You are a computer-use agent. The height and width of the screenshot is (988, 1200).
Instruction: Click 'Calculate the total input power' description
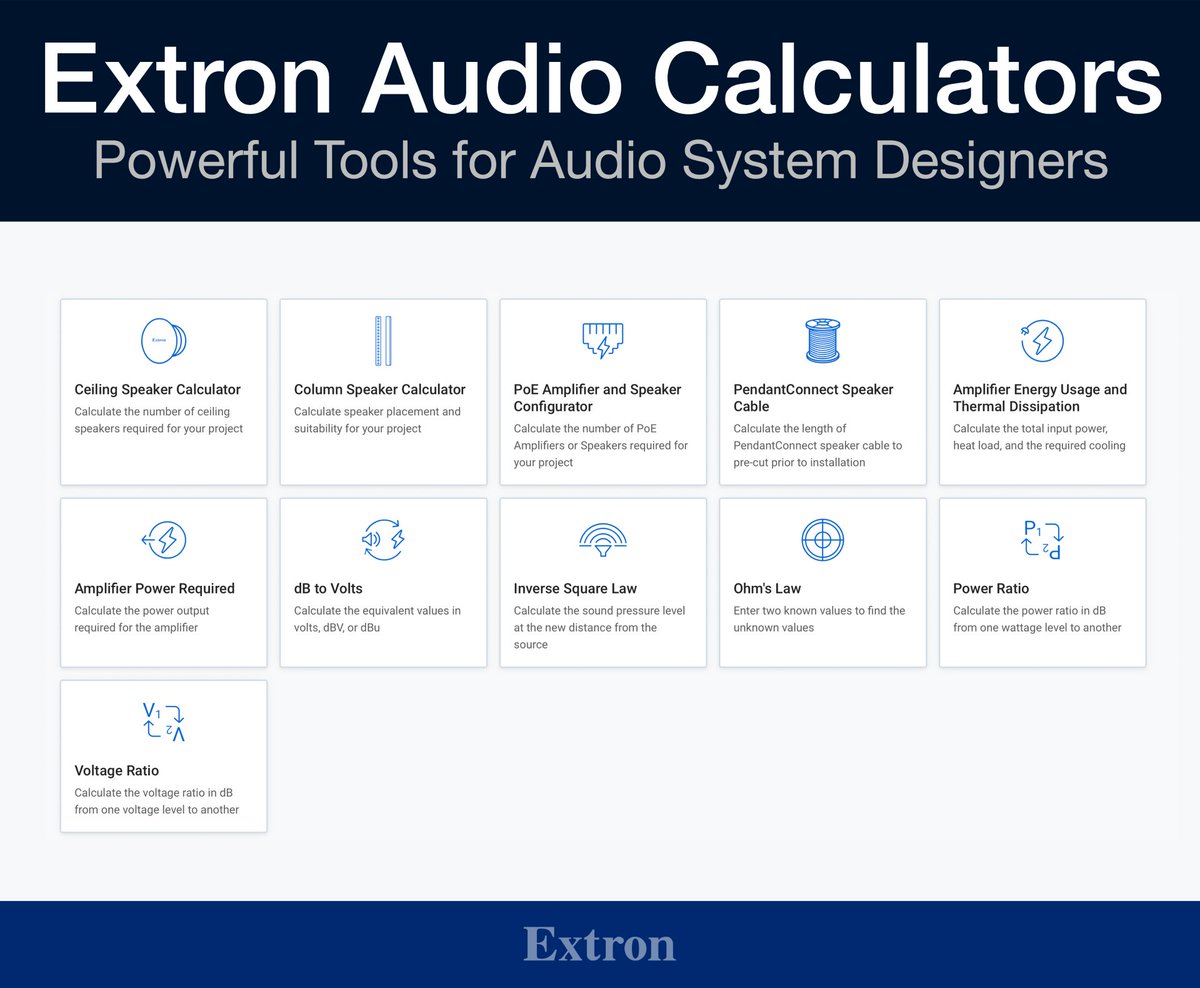(1040, 437)
